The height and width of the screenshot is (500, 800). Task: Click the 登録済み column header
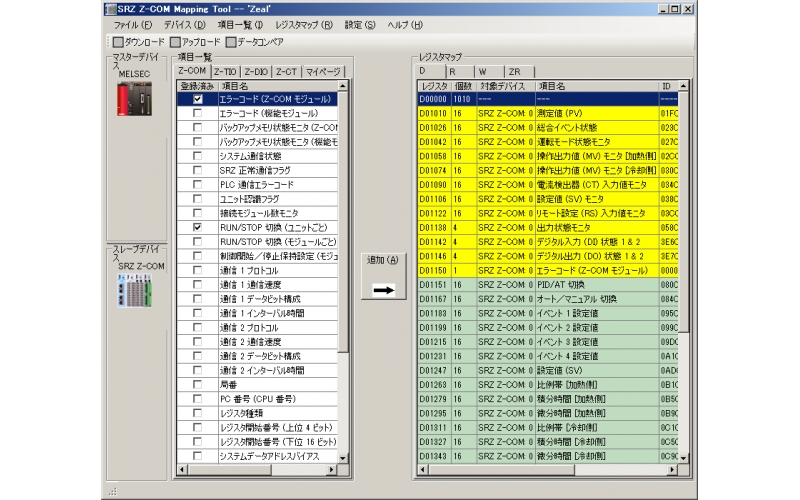197,86
